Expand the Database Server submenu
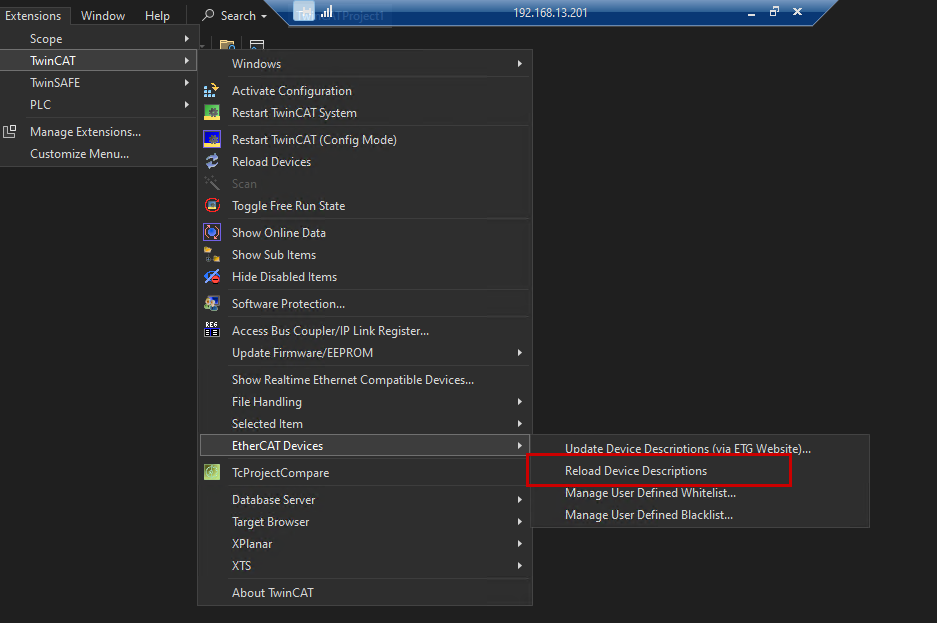This screenshot has width=937, height=623. (x=365, y=499)
